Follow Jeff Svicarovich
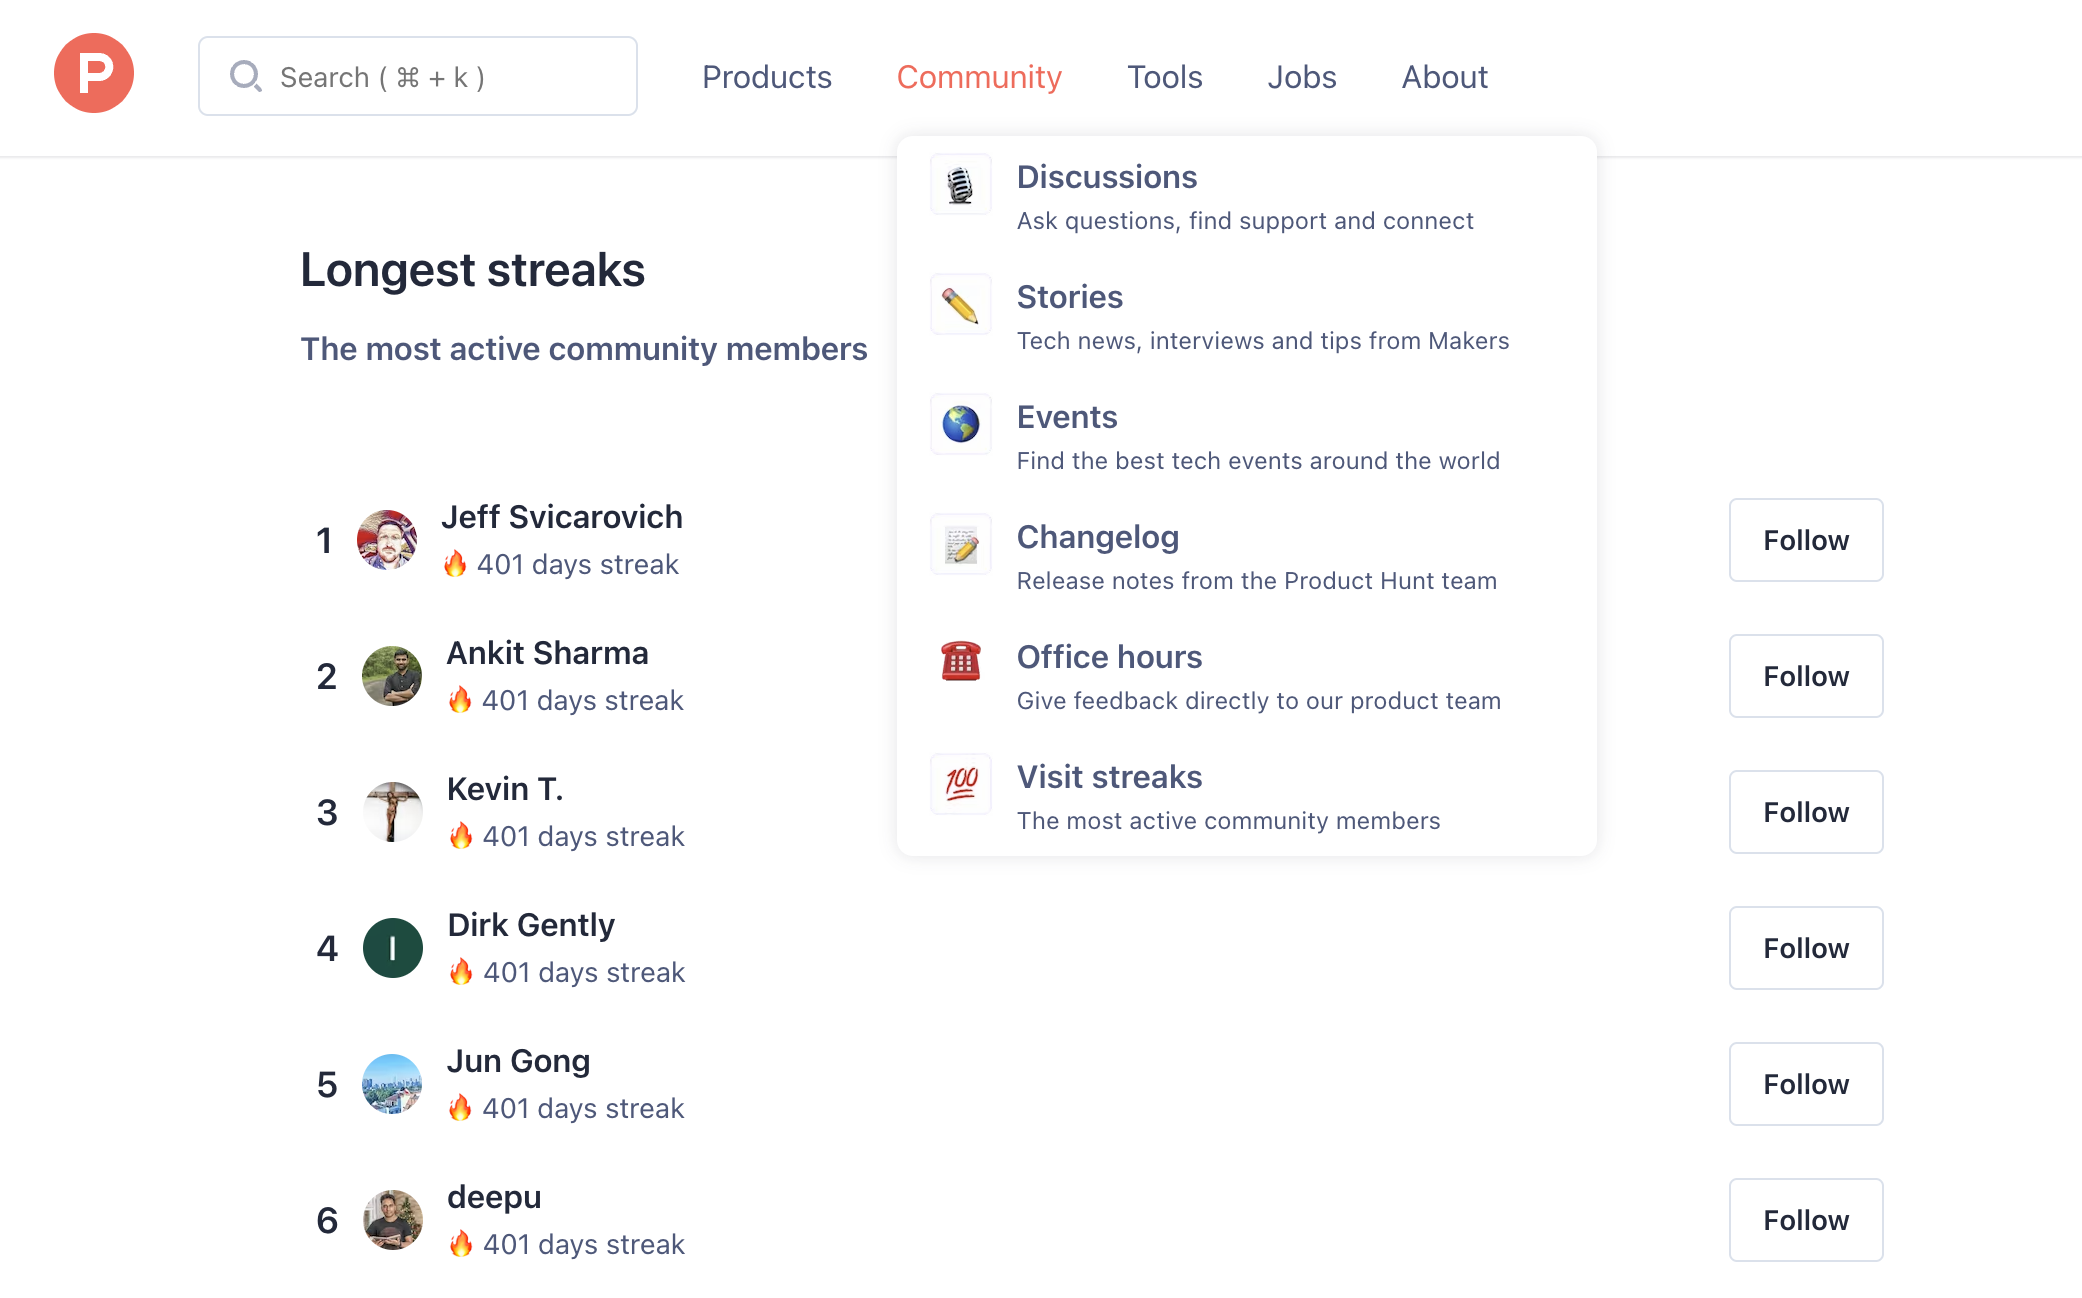Viewport: 2082px width, 1298px height. click(1805, 540)
